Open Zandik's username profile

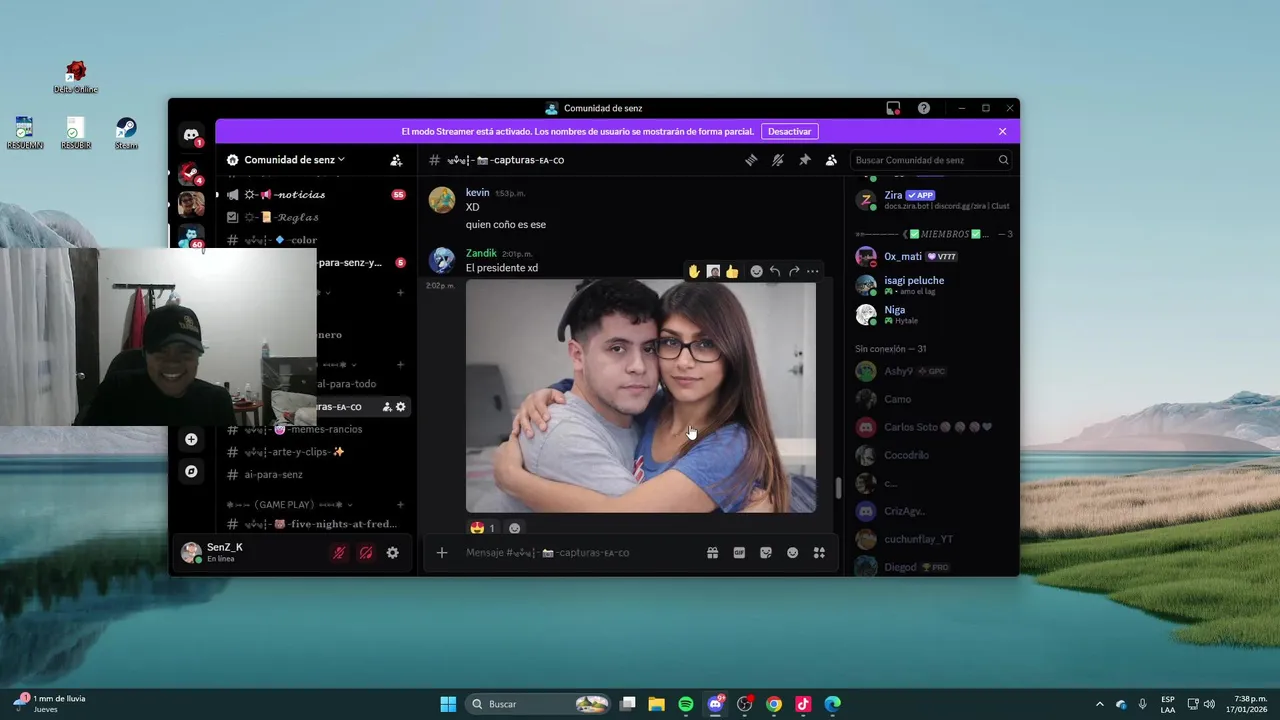click(481, 253)
